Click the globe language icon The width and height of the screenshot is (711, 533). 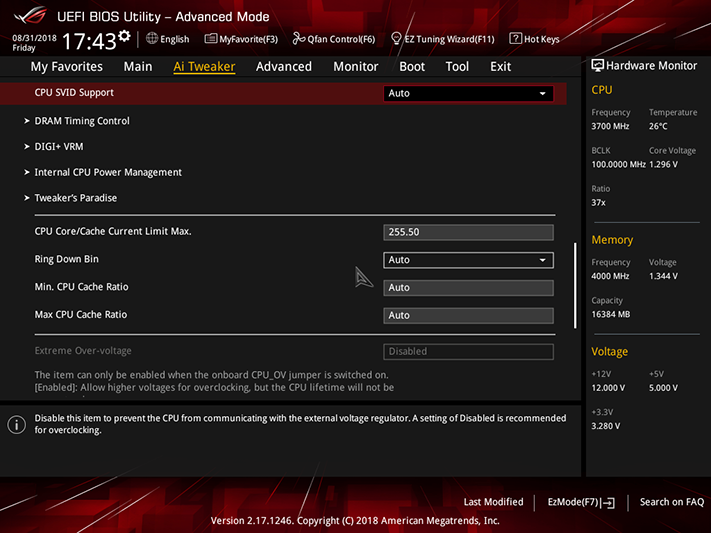(152, 39)
